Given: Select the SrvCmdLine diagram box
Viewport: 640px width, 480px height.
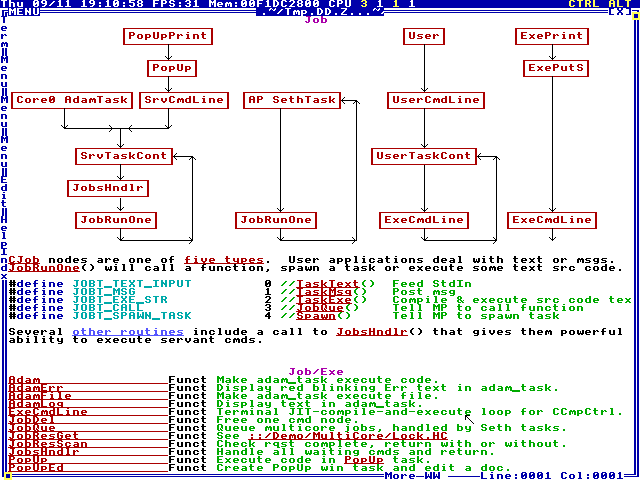Looking at the screenshot, I should tap(184, 100).
